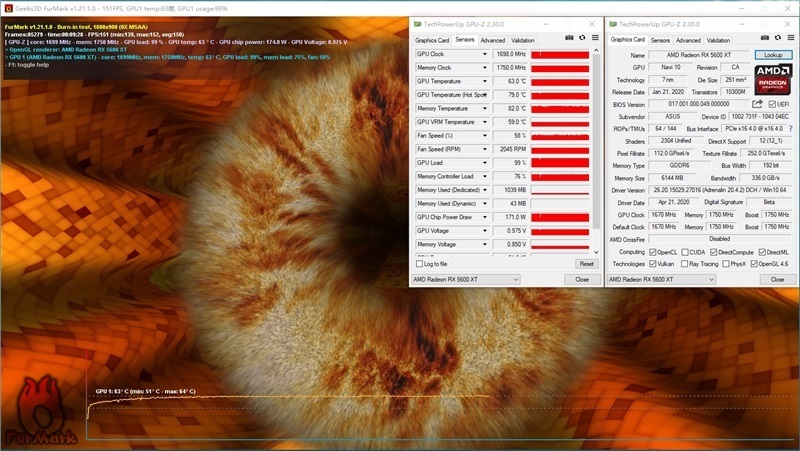Click the Reset button in Sensors window
This screenshot has height=451, width=800.
[x=586, y=264]
